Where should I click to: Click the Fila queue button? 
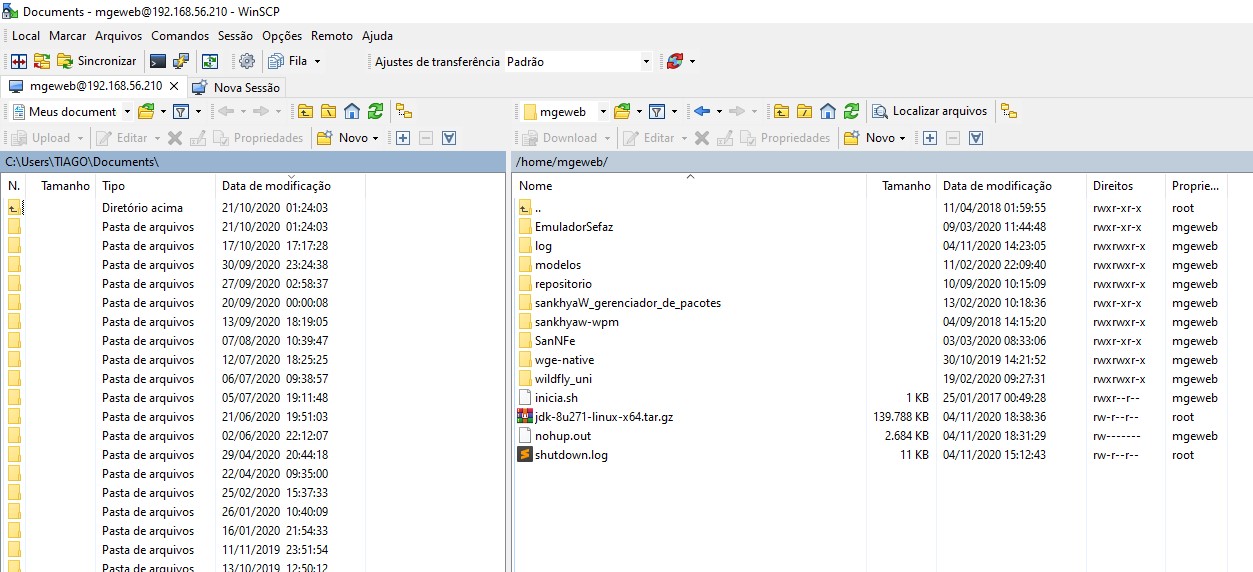pos(288,61)
